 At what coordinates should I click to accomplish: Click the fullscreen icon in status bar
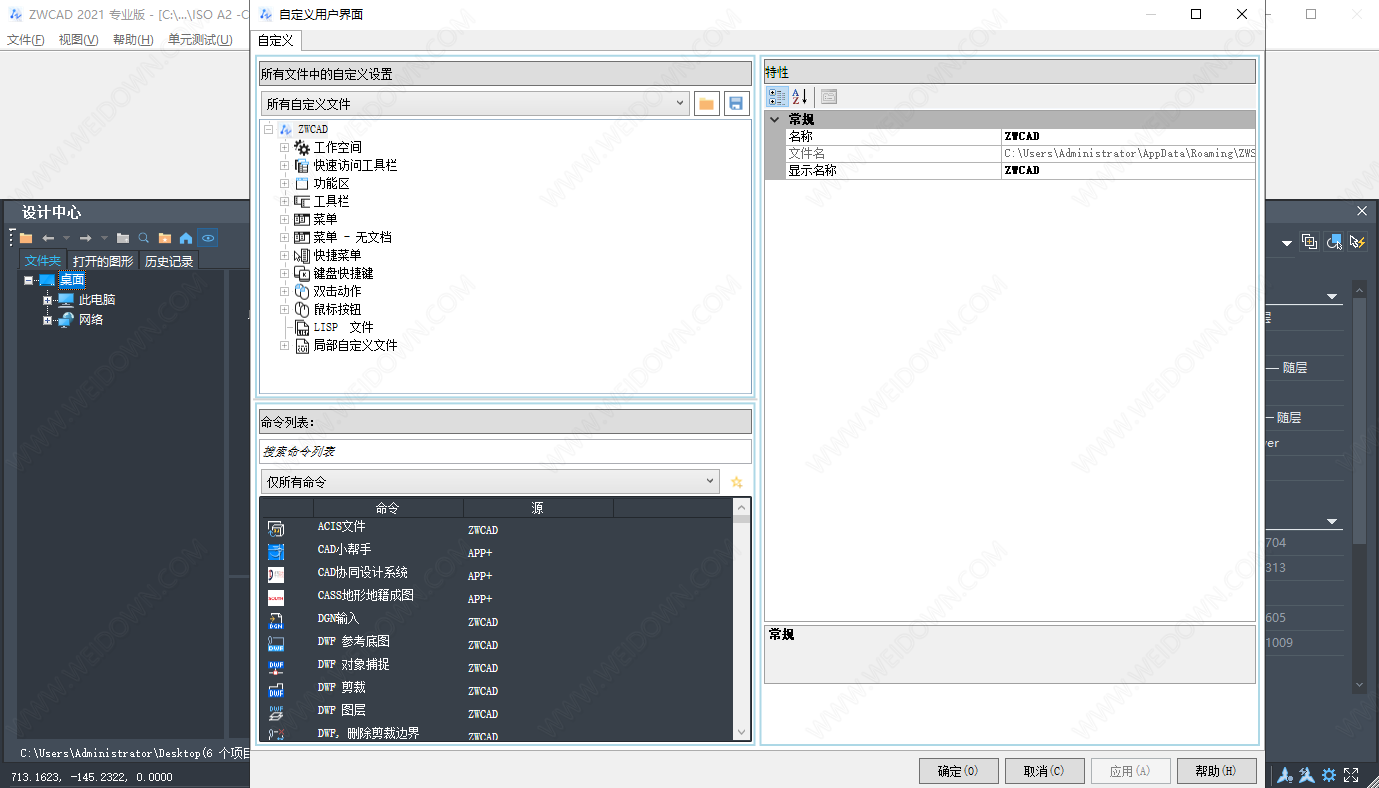coord(1351,775)
